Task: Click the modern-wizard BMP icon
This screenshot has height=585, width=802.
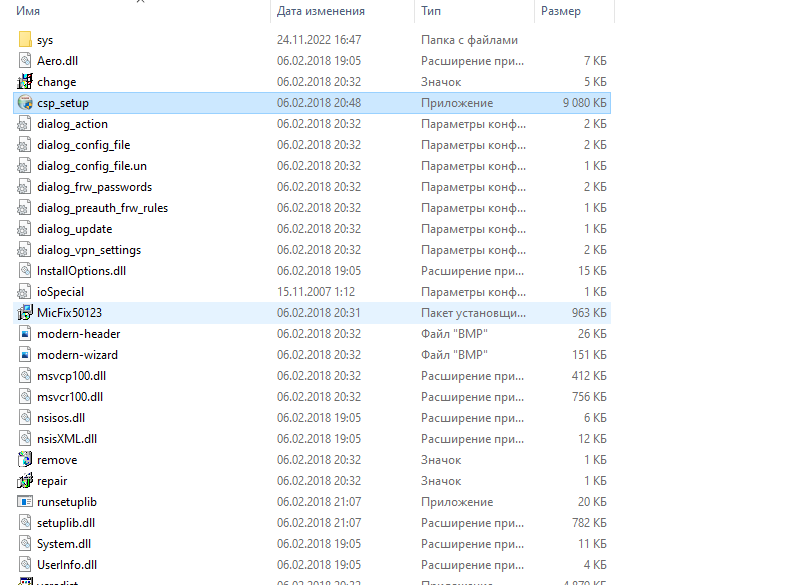Action: click(25, 354)
